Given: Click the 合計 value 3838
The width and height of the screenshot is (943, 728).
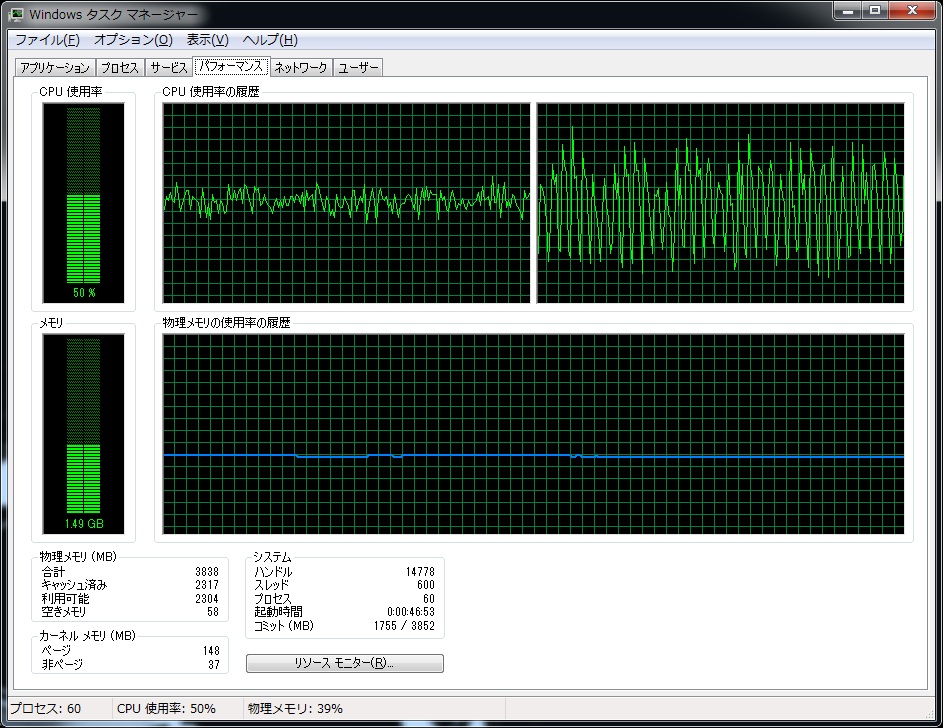Looking at the screenshot, I should click(207, 572).
